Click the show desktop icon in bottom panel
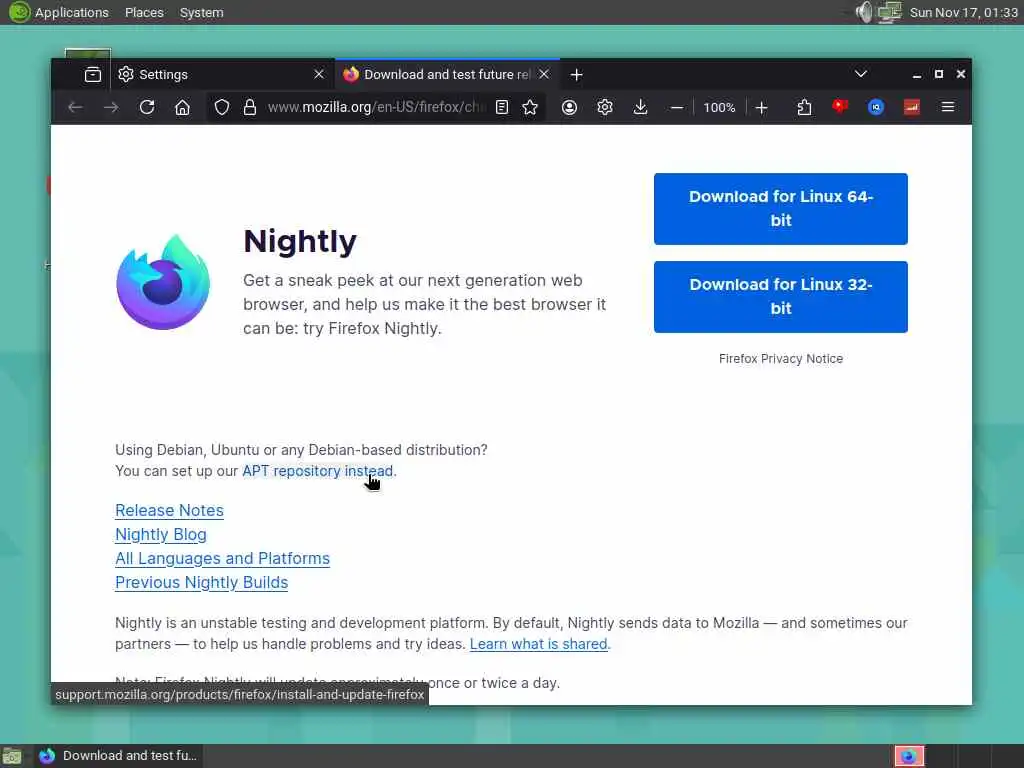The image size is (1024, 768). (12, 756)
